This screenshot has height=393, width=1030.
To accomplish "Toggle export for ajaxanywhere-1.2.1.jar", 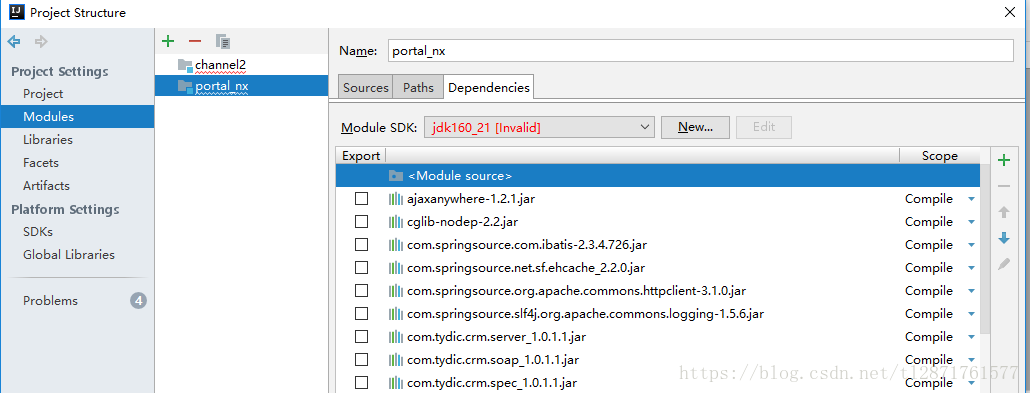I will (361, 198).
